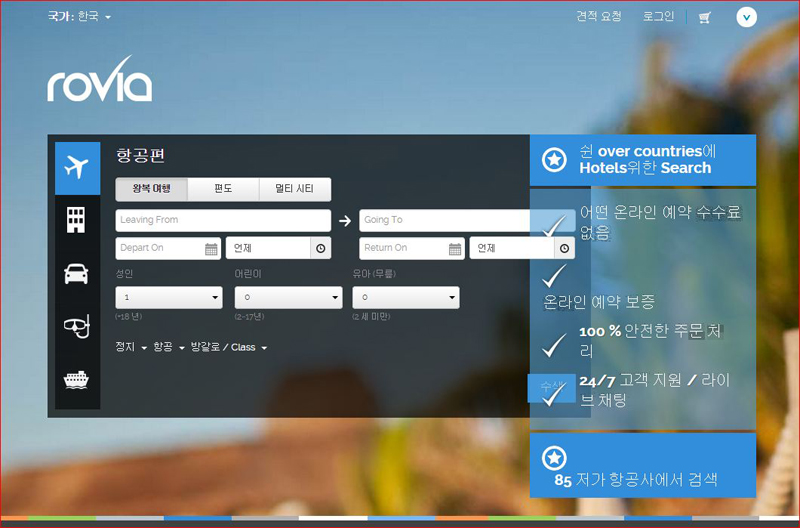800x528 pixels.
Task: Open the 유아 infants count dropdown
Action: click(406, 298)
